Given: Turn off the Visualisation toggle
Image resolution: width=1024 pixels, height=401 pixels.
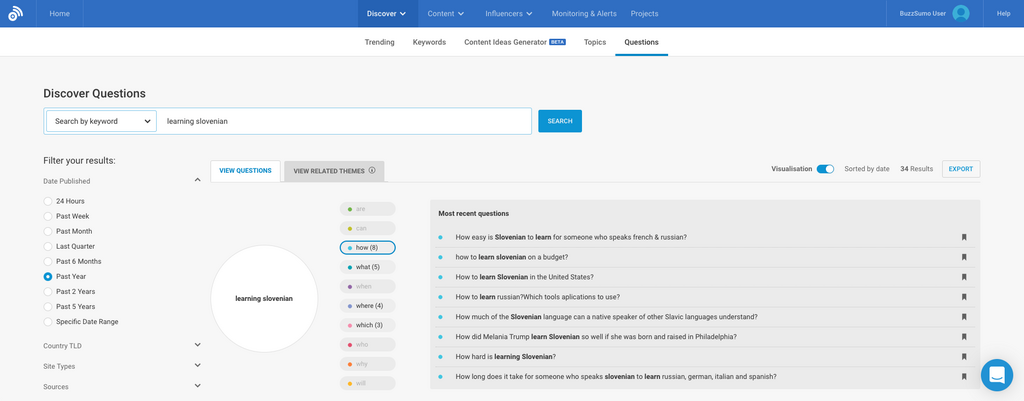Looking at the screenshot, I should (x=825, y=169).
